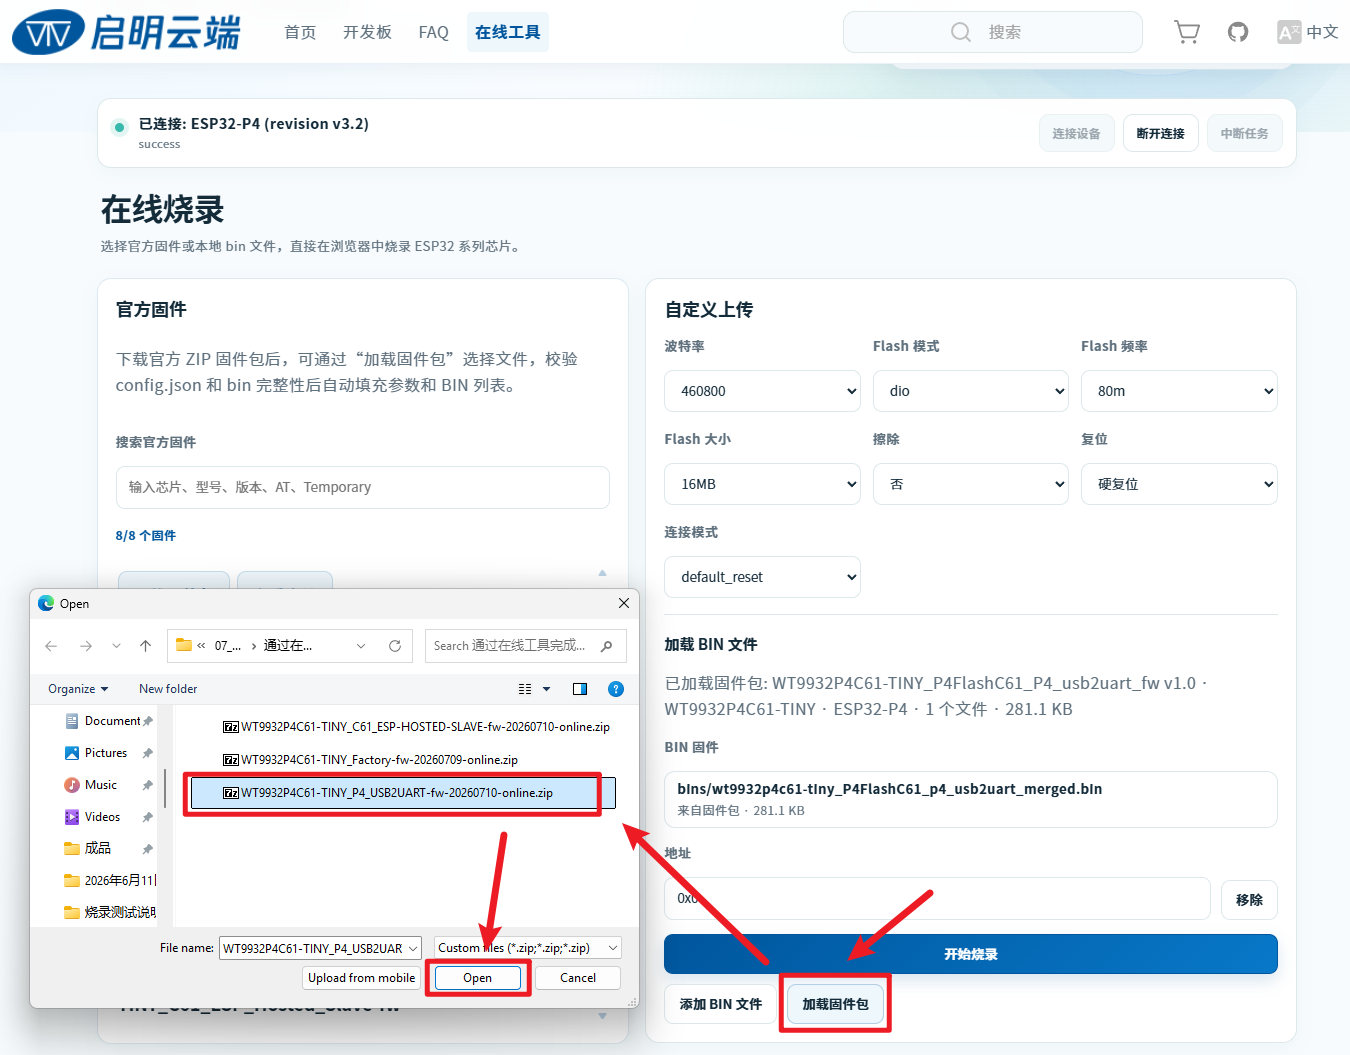The height and width of the screenshot is (1055, 1350).
Task: Refresh the folder path in Open dialog
Action: pyautogui.click(x=395, y=646)
